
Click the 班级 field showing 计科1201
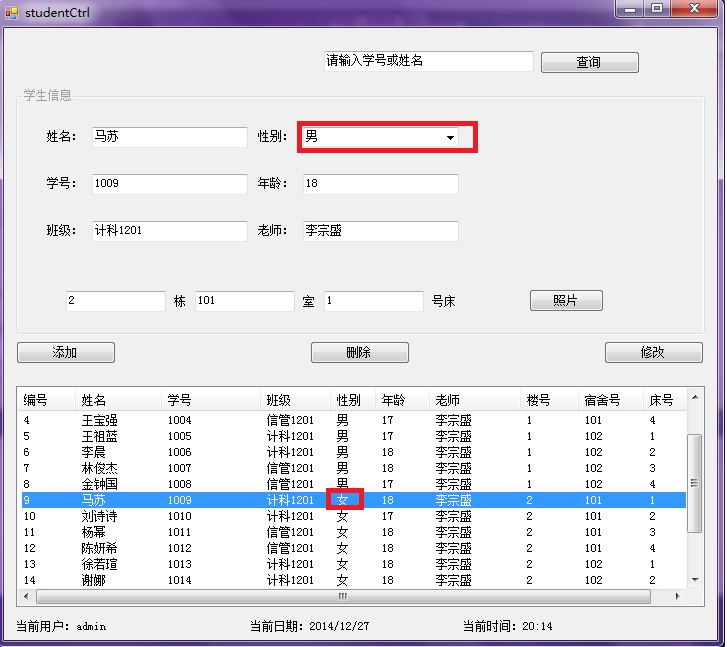(169, 231)
